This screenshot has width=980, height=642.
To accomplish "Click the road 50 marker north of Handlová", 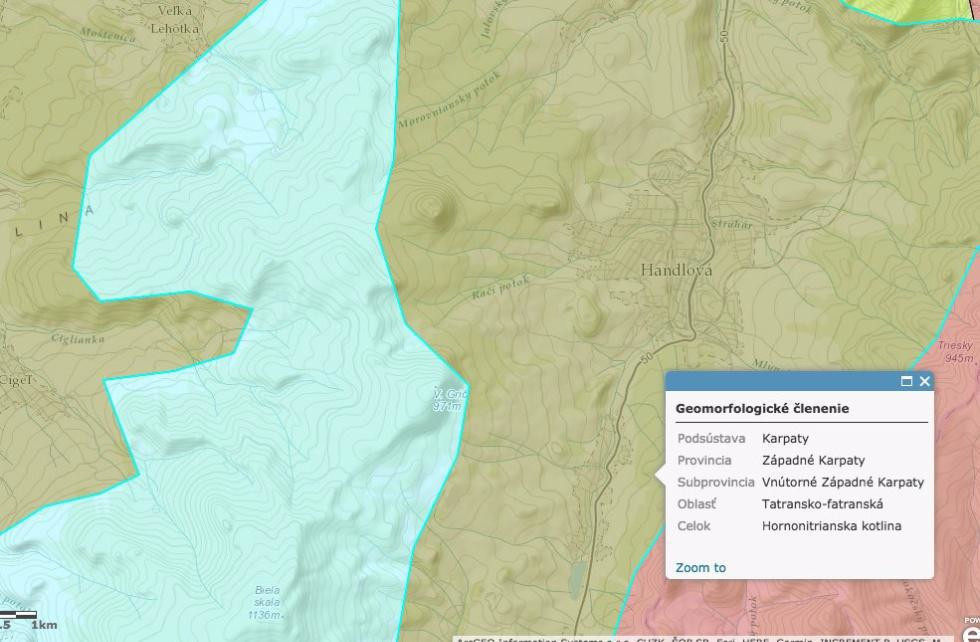I will point(723,37).
